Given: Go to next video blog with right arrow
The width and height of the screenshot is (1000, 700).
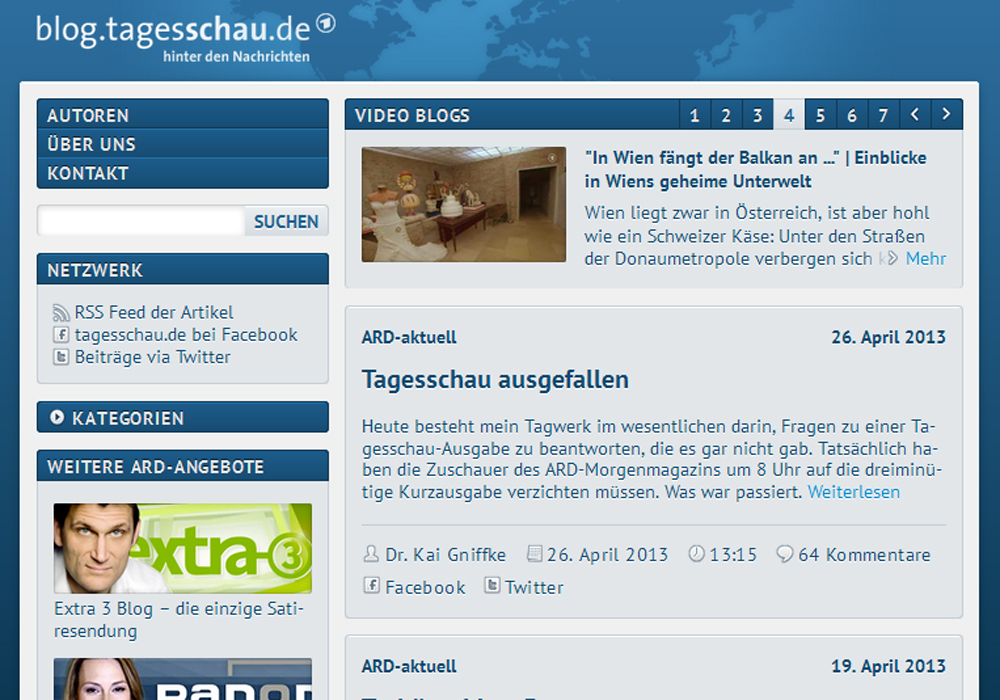Looking at the screenshot, I should tap(946, 114).
